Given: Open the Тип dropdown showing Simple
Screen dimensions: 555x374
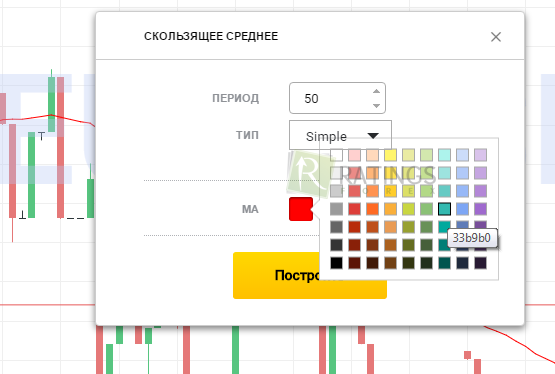Looking at the screenshot, I should coord(340,135).
